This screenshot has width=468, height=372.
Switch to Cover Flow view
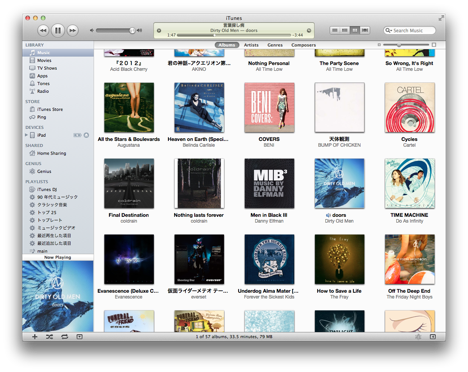click(365, 30)
